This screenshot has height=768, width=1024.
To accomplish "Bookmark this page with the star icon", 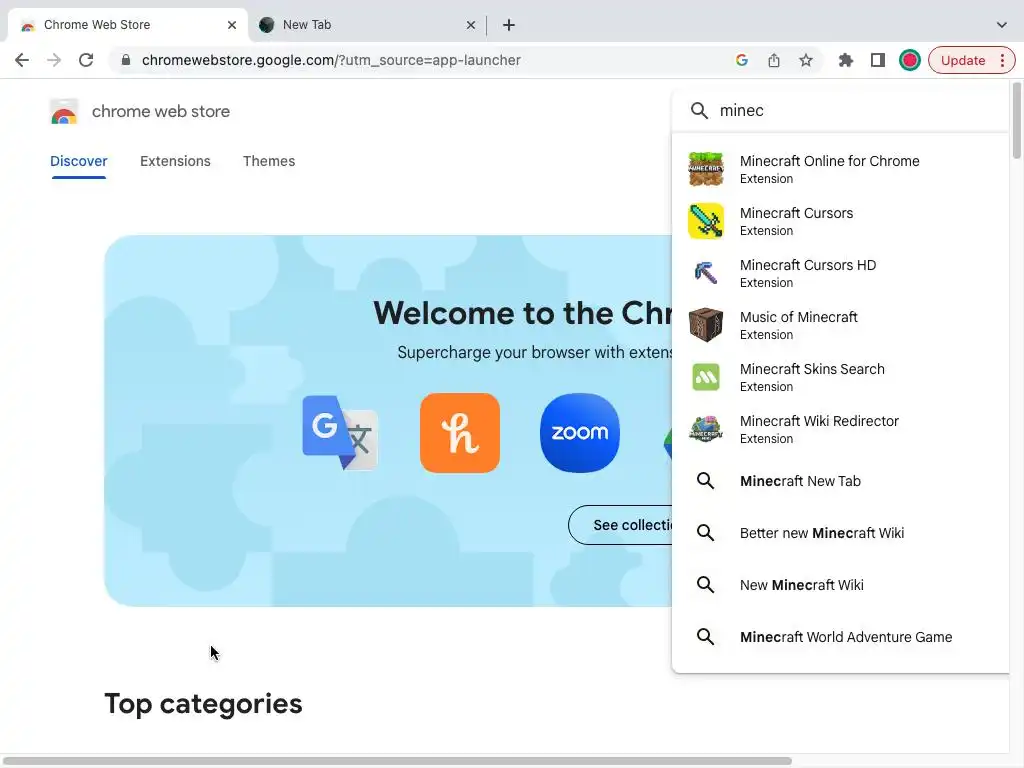I will [x=806, y=60].
